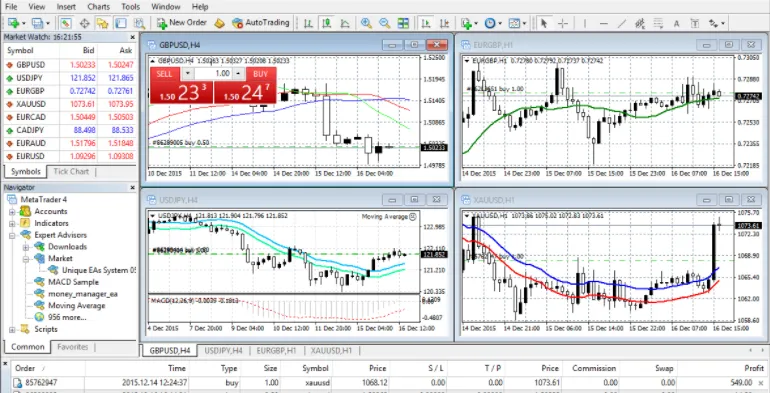This screenshot has width=770, height=393.
Task: Expand the Scripts tree node
Action: 12,330
